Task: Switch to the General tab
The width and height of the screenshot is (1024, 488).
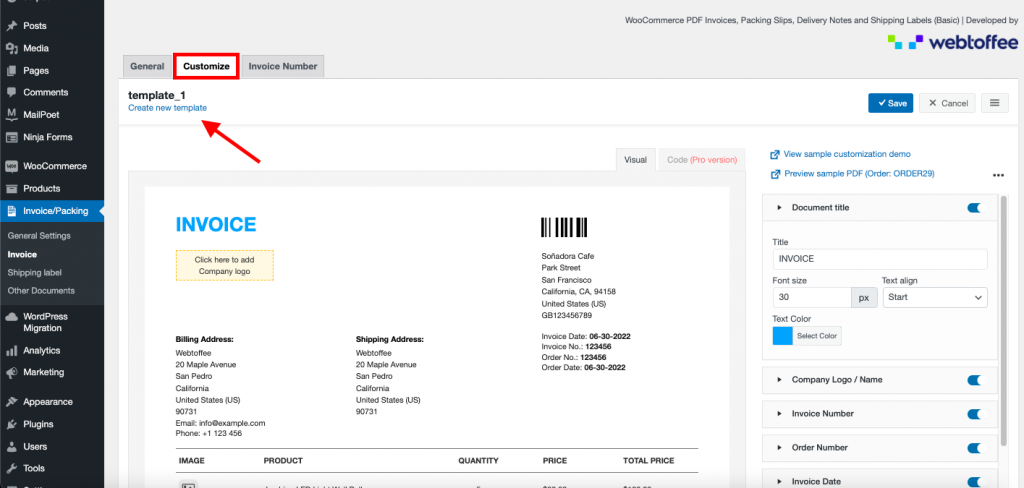Action: tap(147, 66)
